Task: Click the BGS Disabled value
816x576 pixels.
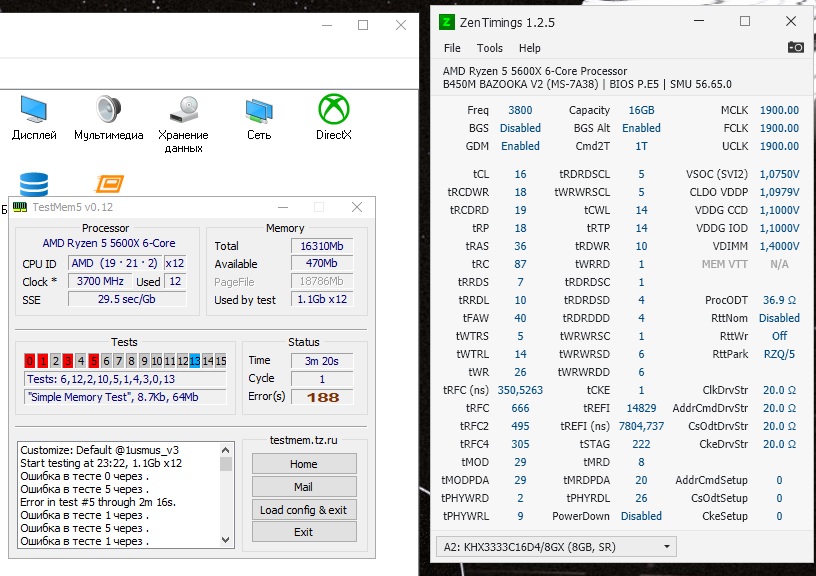Action: tap(520, 128)
